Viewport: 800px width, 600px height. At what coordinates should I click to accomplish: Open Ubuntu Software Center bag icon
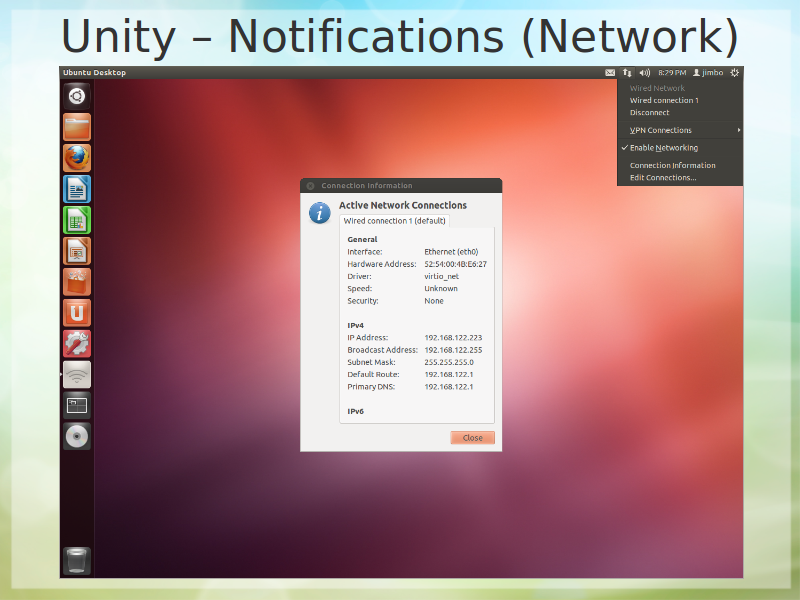pyautogui.click(x=77, y=282)
